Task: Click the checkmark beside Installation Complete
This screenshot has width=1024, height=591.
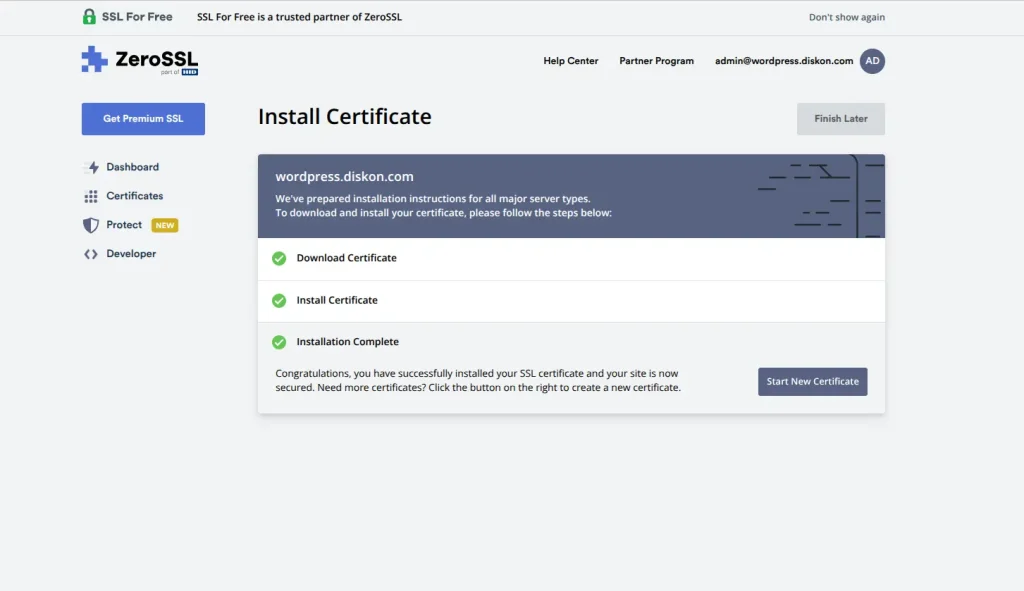Action: (278, 342)
